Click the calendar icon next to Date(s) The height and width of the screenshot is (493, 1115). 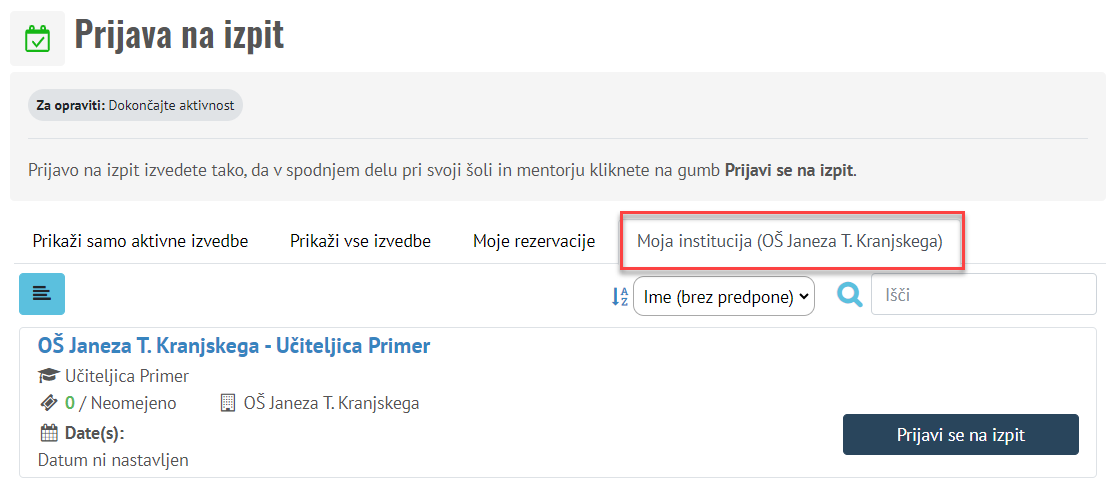click(x=48, y=433)
